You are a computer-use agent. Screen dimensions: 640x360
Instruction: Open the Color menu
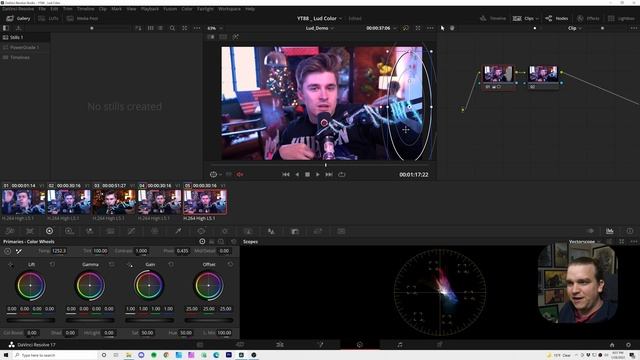pyautogui.click(x=187, y=9)
